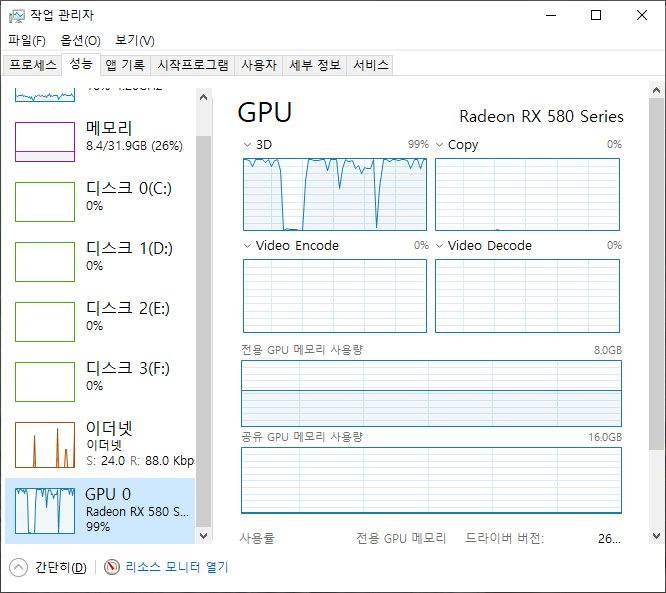This screenshot has height=593, width=666.
Task: Click the 전용 GPU 메모리 bottom label
Action: [401, 539]
